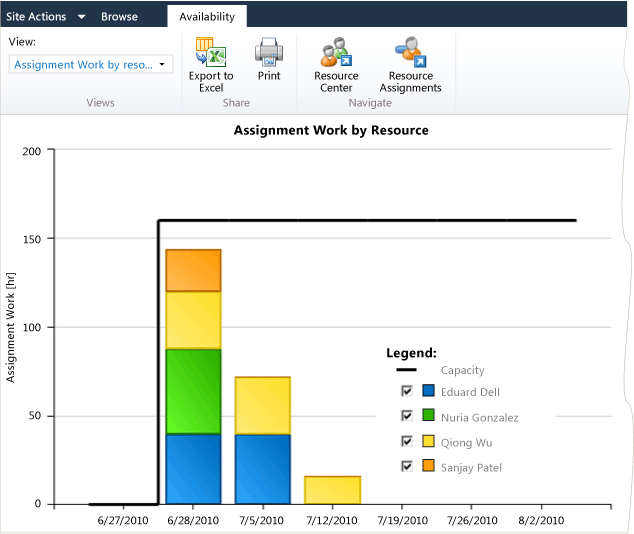
Task: Open the Assignment Work by resource combo box
Action: (x=91, y=64)
